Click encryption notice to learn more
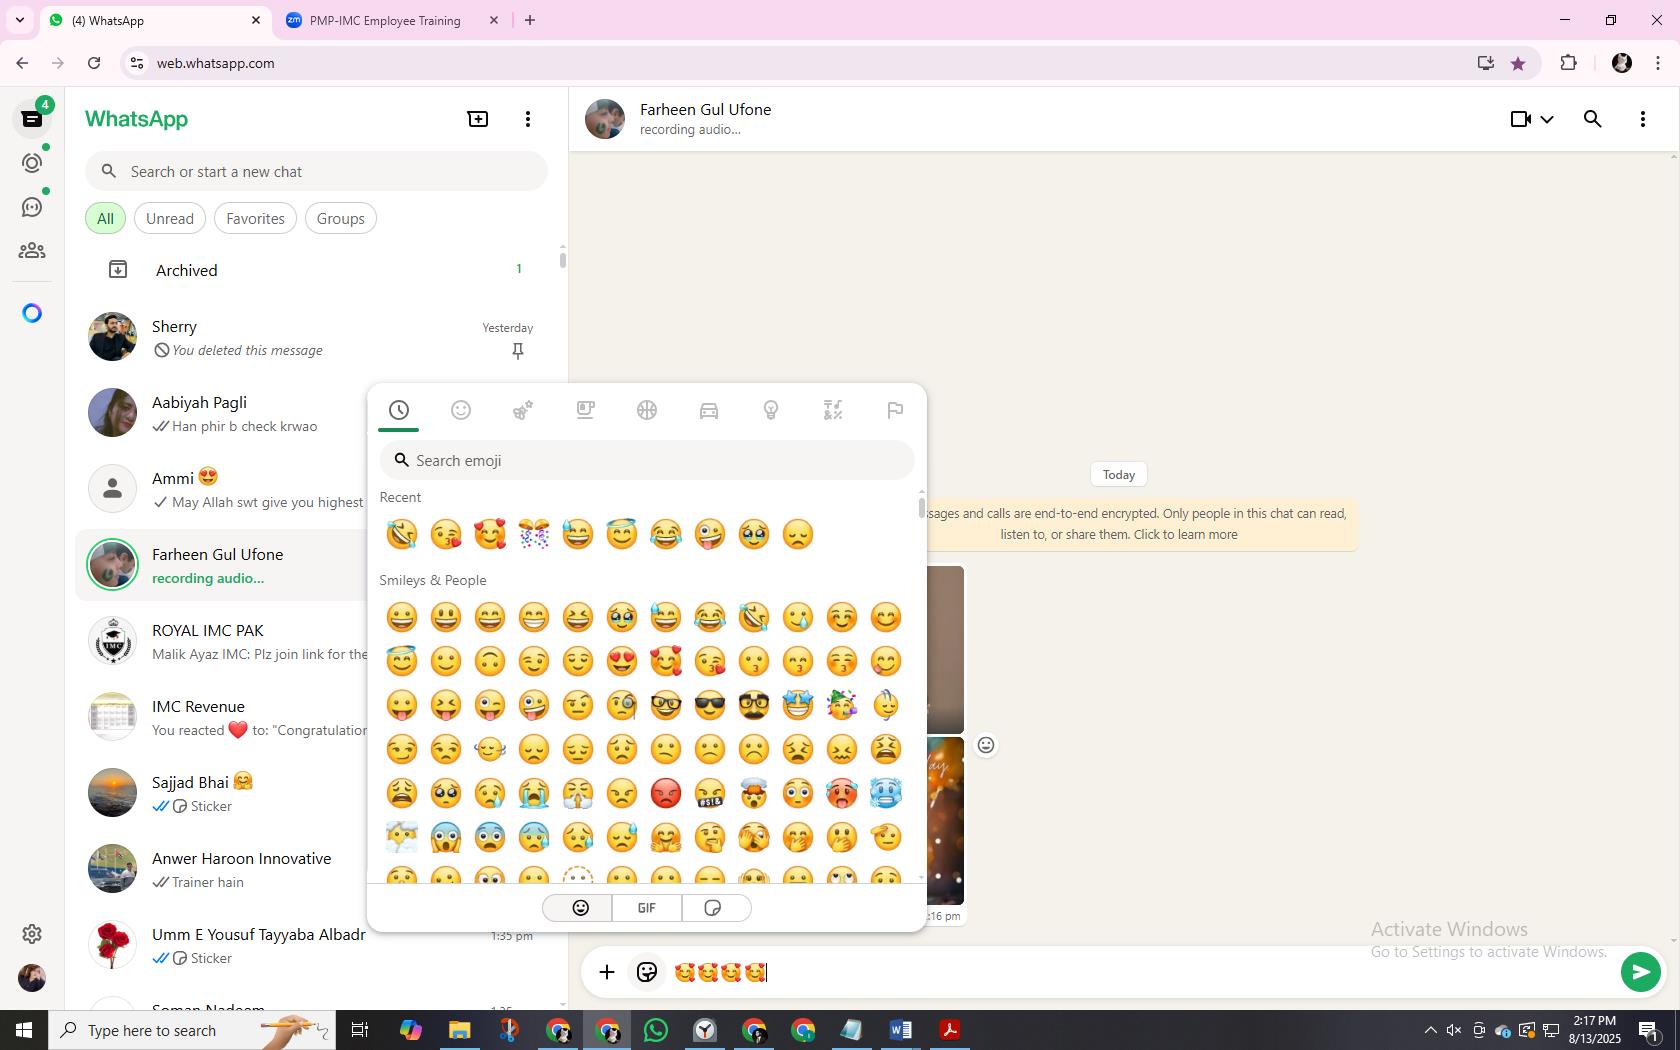The width and height of the screenshot is (1680, 1050). (1140, 524)
